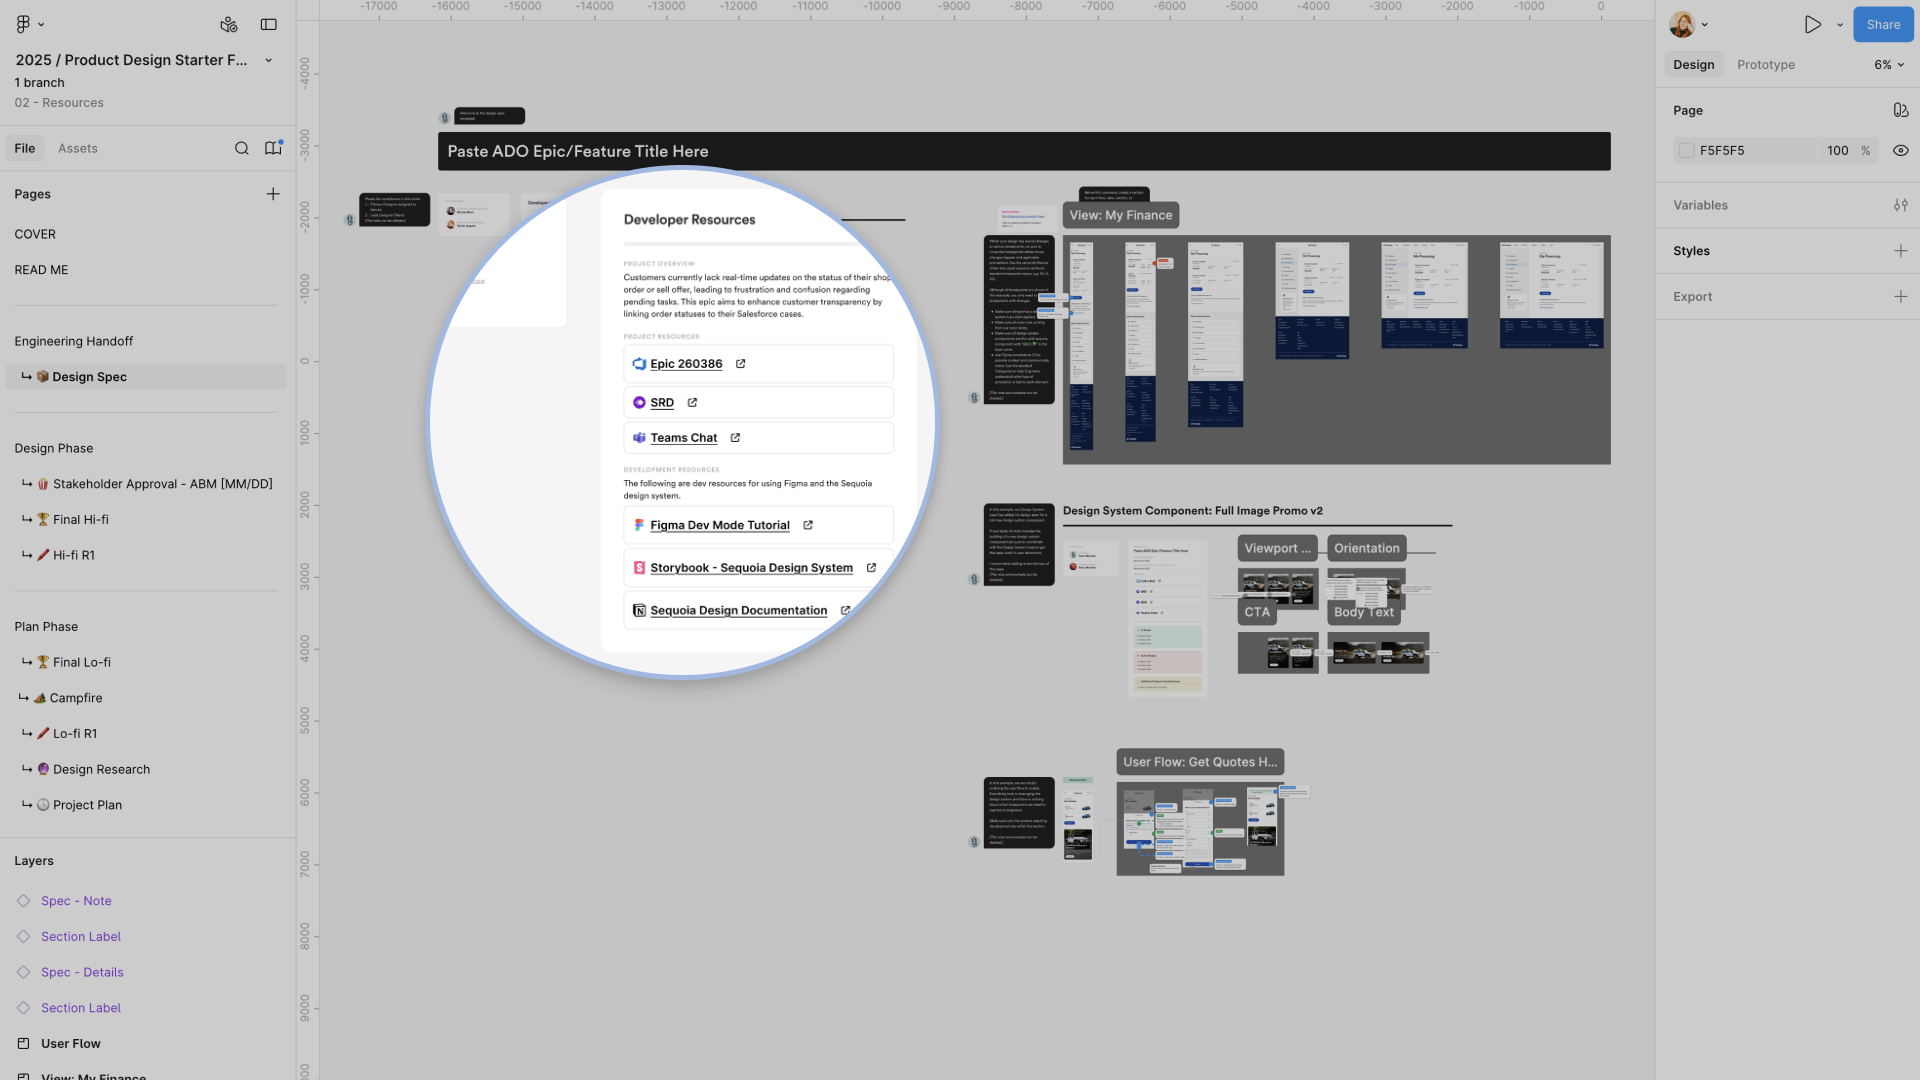Click the present play button icon
This screenshot has width=1920, height=1080.
[1812, 24]
